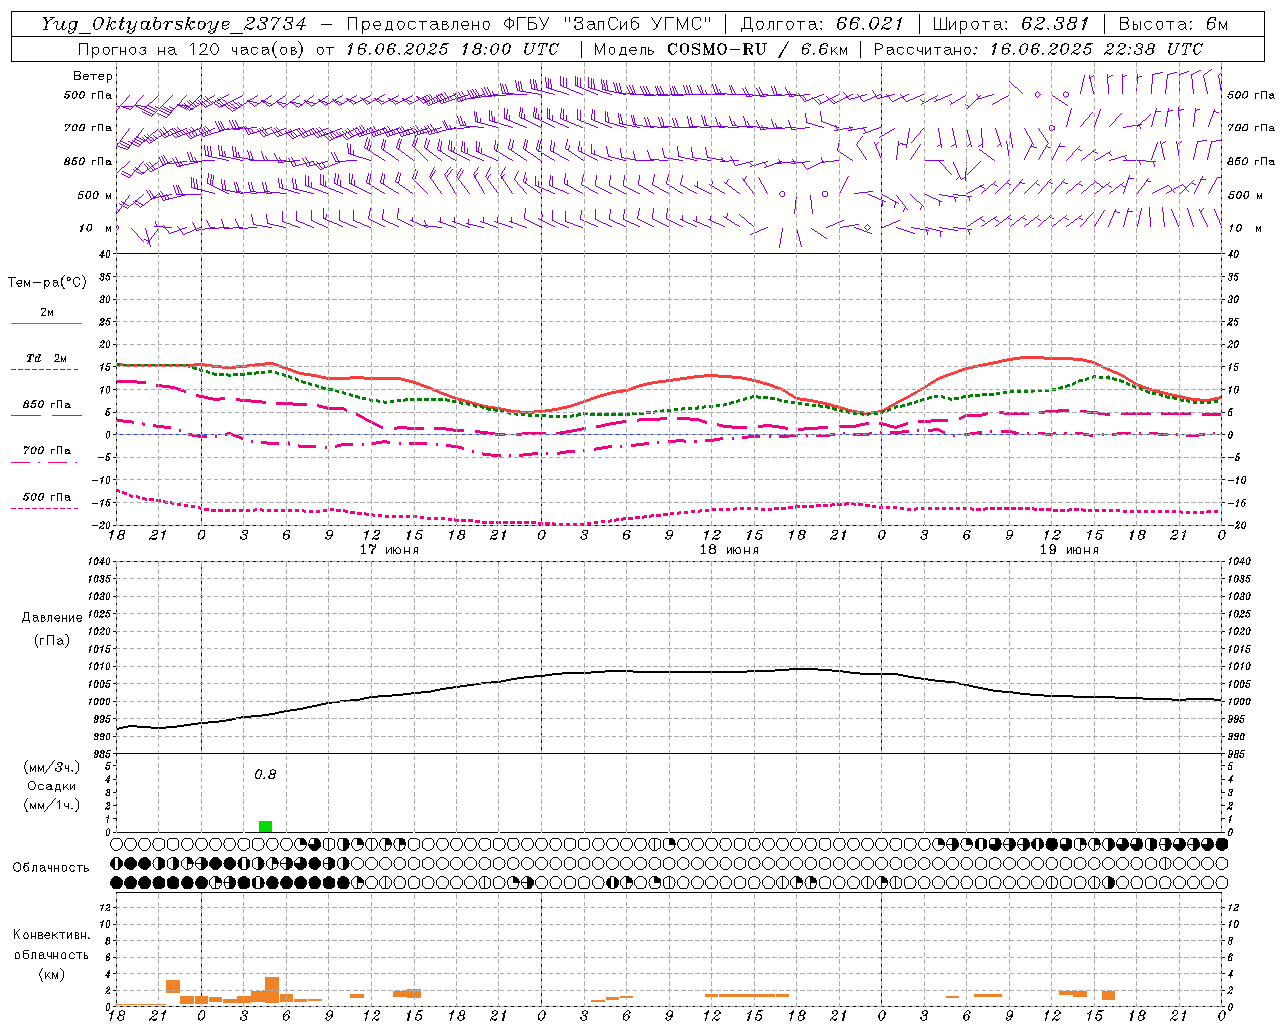Click the 'Осадки' precipitation label
The height and width of the screenshot is (1024, 1280).
coord(52,786)
